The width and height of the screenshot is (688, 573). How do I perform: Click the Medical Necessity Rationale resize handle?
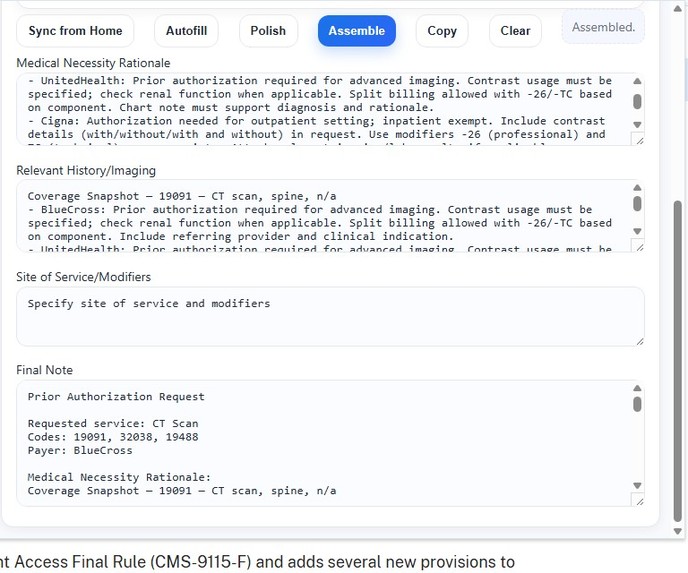pos(639,140)
